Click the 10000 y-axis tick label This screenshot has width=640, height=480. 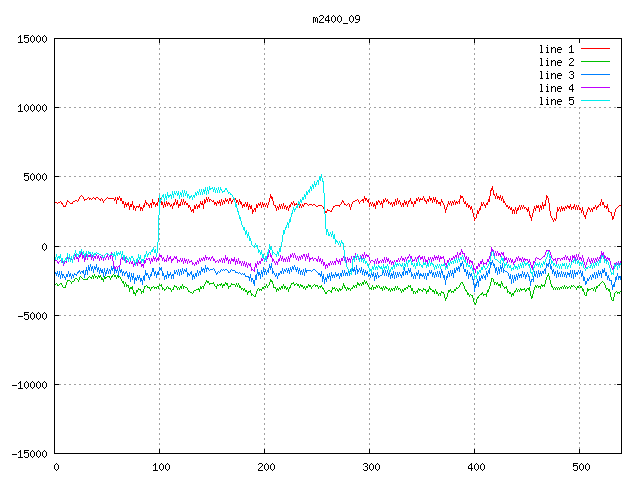31,108
